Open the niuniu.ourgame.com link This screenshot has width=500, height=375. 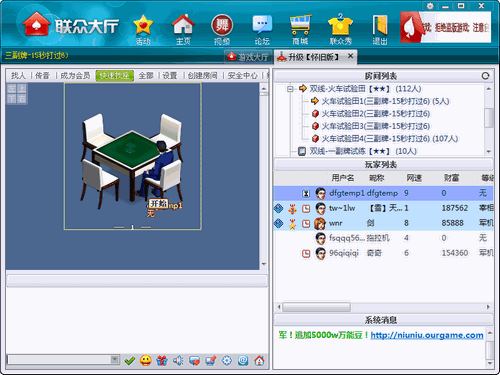coord(427,335)
